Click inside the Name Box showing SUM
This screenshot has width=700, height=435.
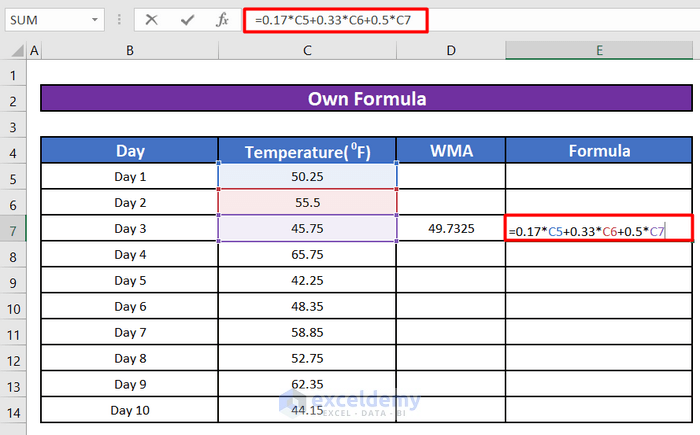pyautogui.click(x=49, y=20)
